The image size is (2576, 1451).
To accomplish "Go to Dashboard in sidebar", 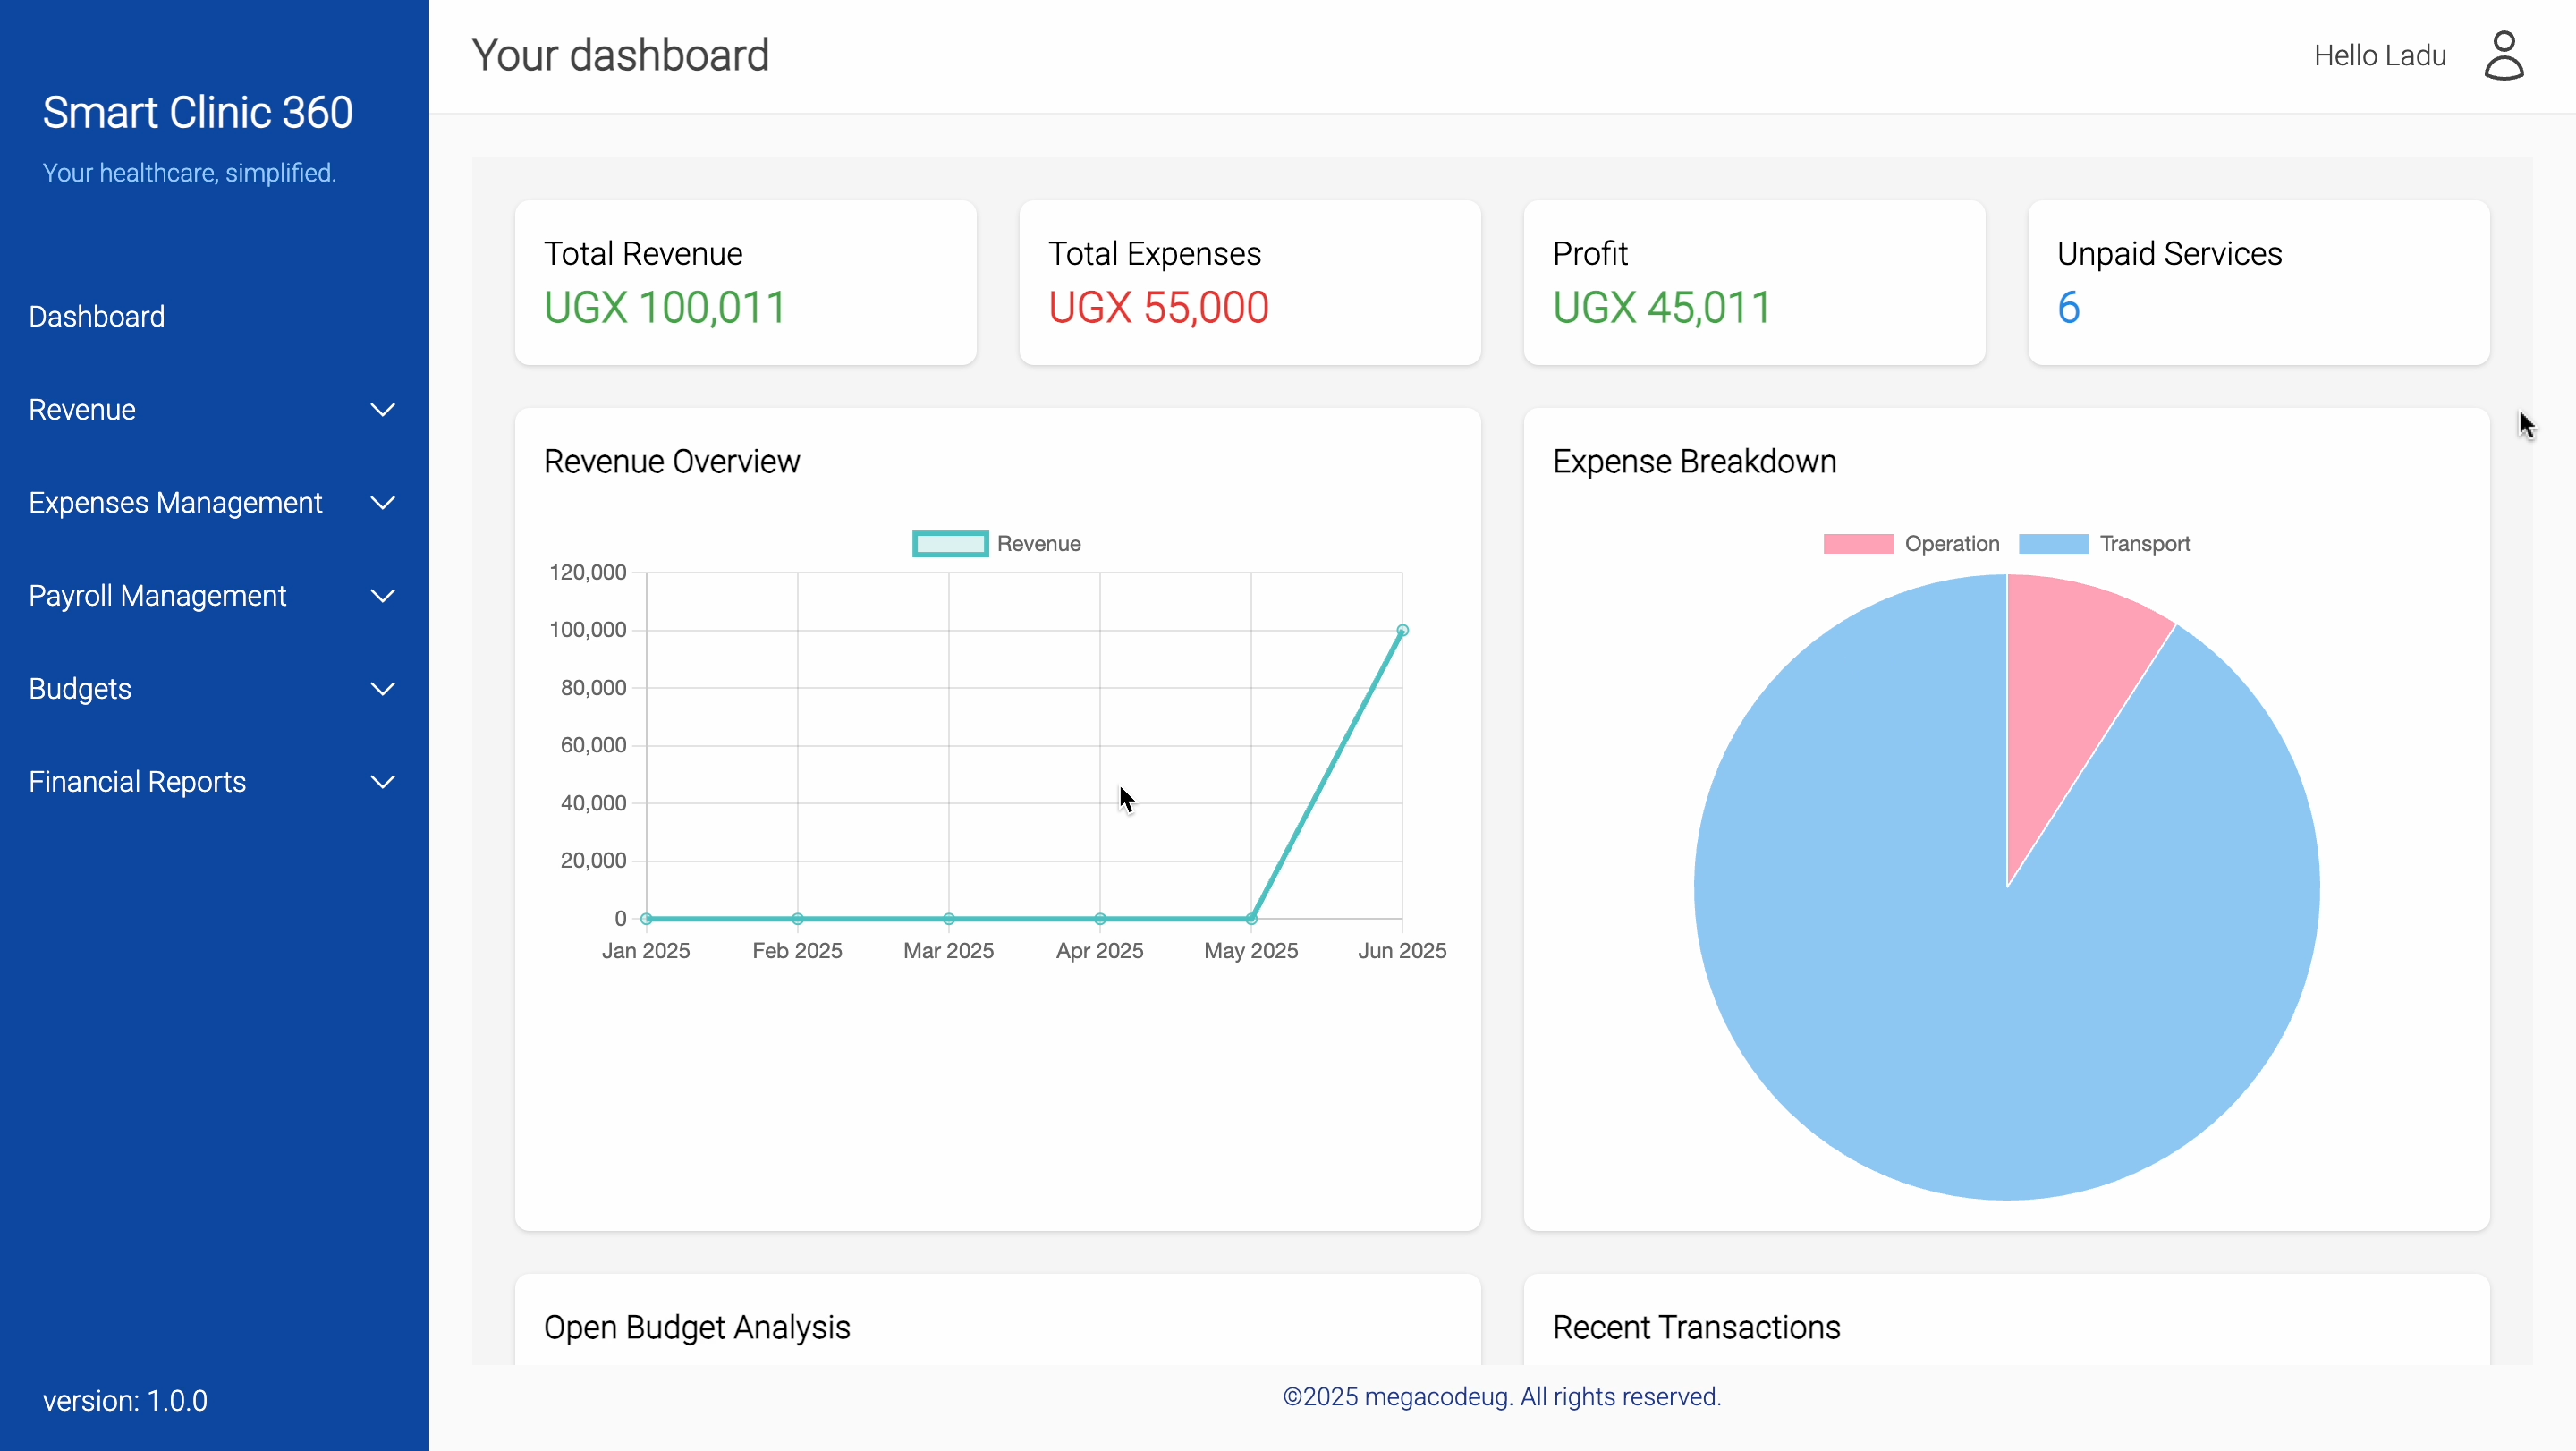I will click(97, 317).
